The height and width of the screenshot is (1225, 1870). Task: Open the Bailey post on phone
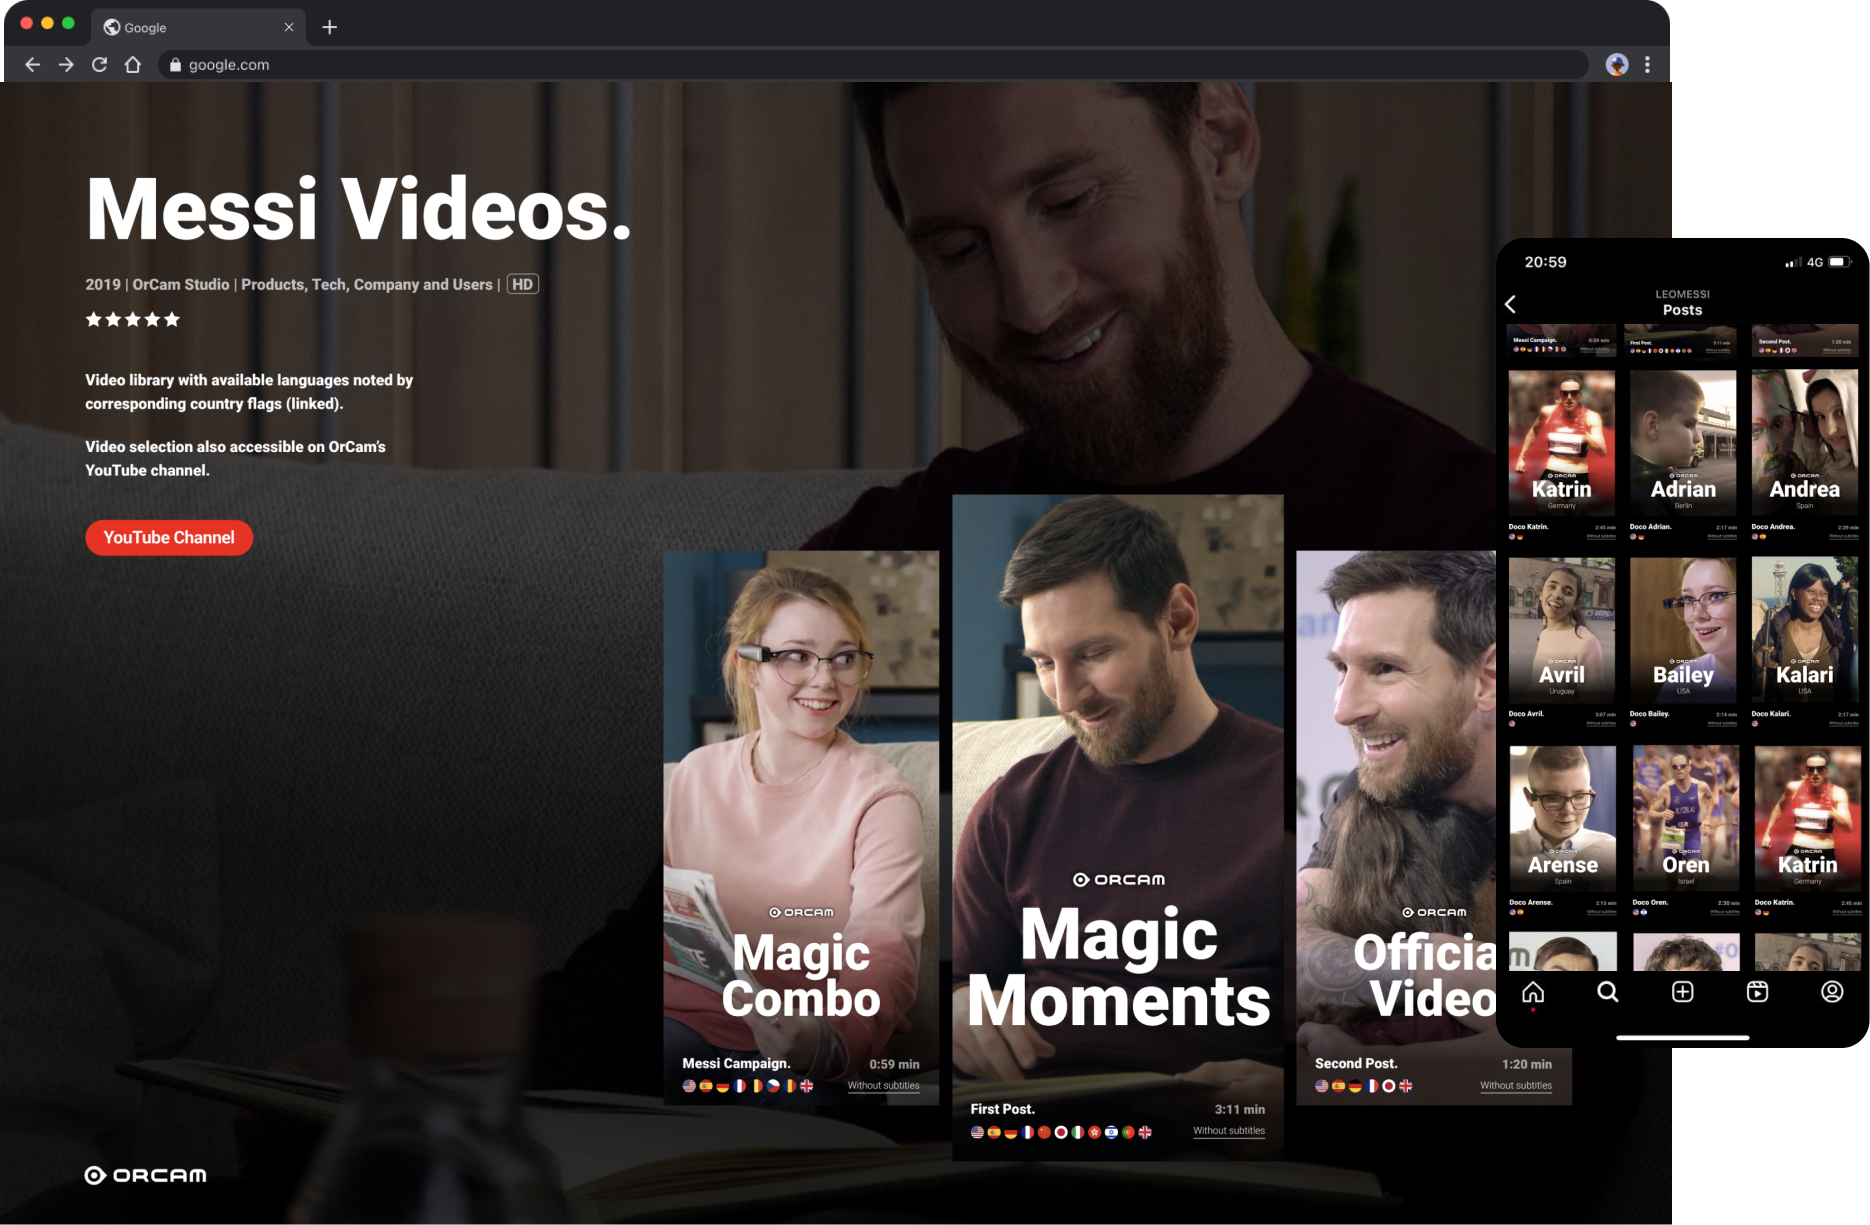pos(1683,630)
